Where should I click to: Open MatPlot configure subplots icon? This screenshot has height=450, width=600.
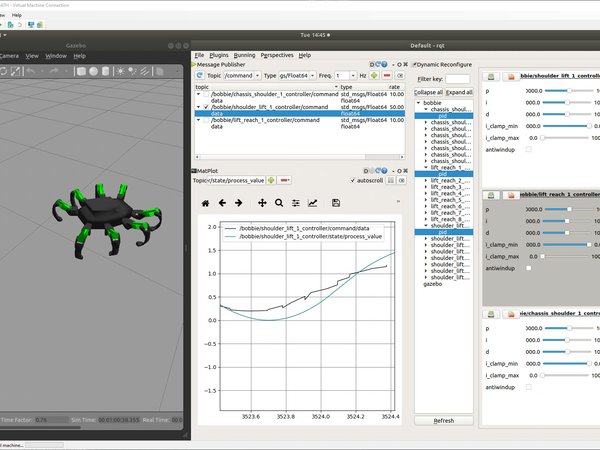click(295, 203)
